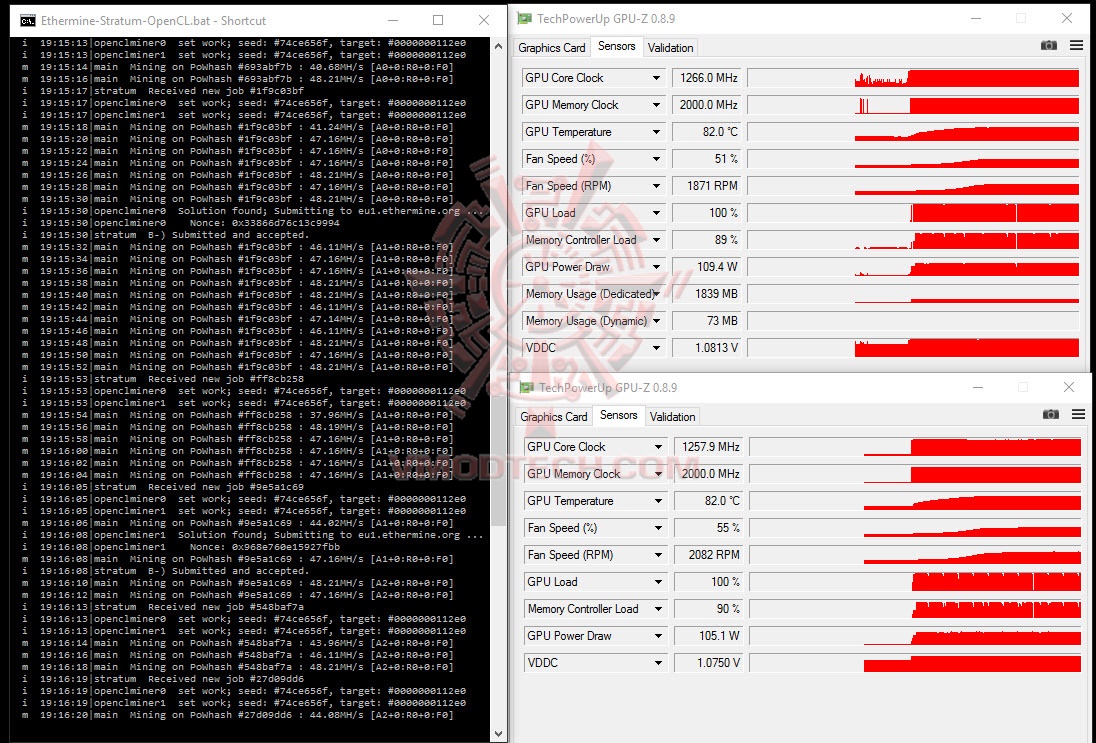The image size is (1096, 743).
Task: Expand GPU Power Draw dropdown in bottom GPU-Z window
Action: (658, 636)
